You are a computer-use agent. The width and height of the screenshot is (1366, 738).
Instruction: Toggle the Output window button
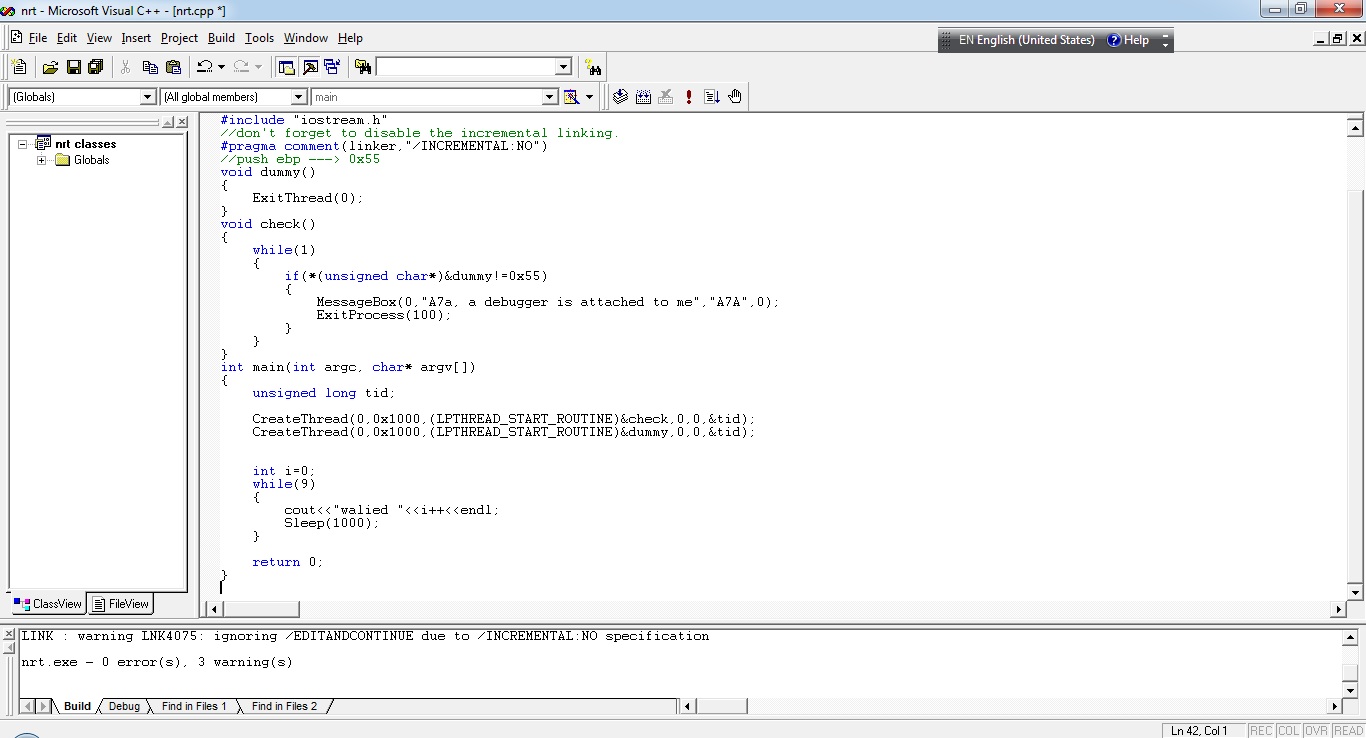[x=310, y=67]
